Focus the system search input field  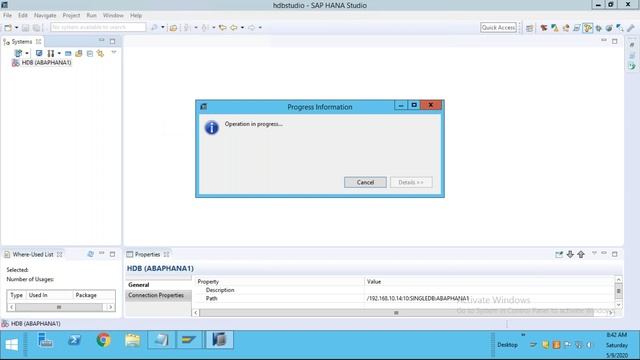click(x=98, y=27)
